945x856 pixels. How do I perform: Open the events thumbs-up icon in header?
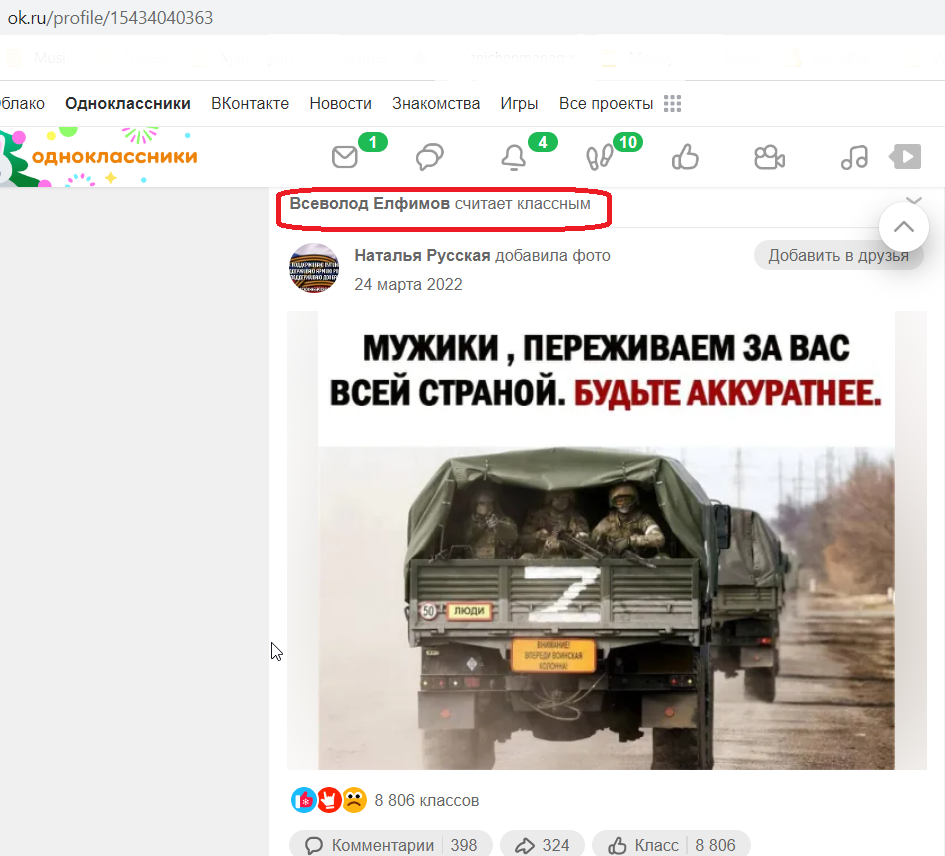[685, 157]
